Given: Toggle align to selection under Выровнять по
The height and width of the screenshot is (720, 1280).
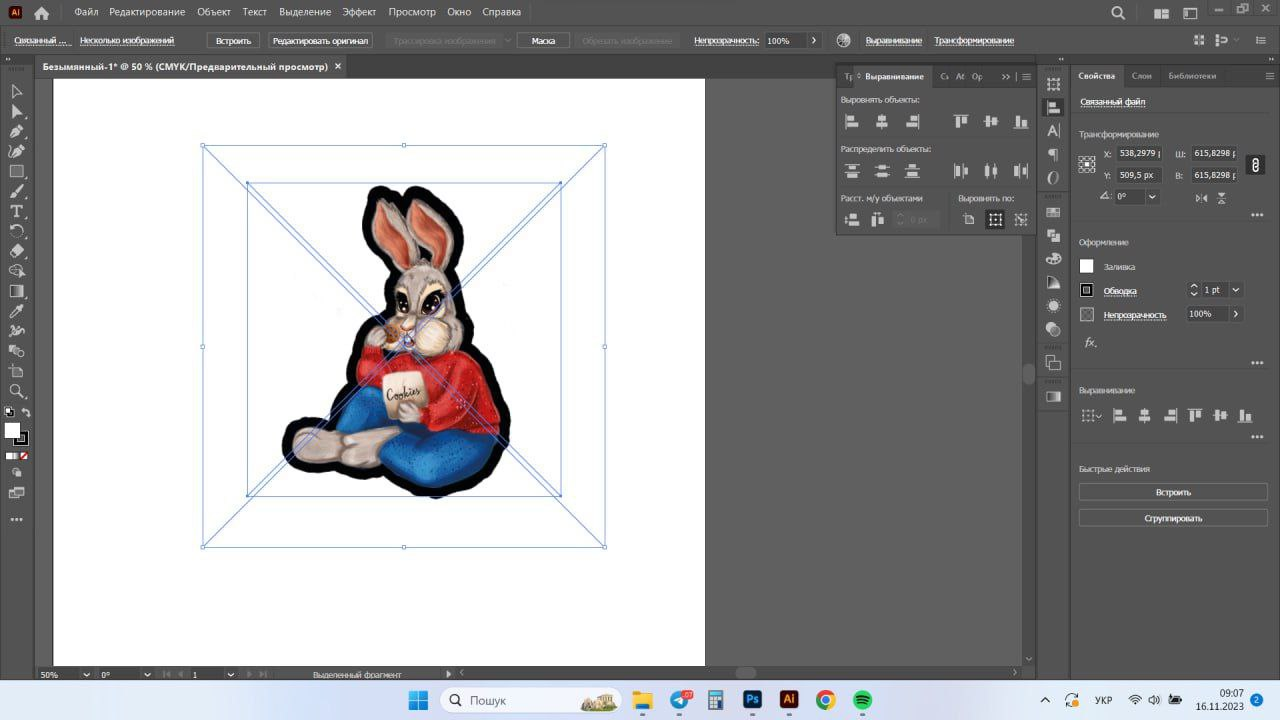Looking at the screenshot, I should click(x=995, y=220).
